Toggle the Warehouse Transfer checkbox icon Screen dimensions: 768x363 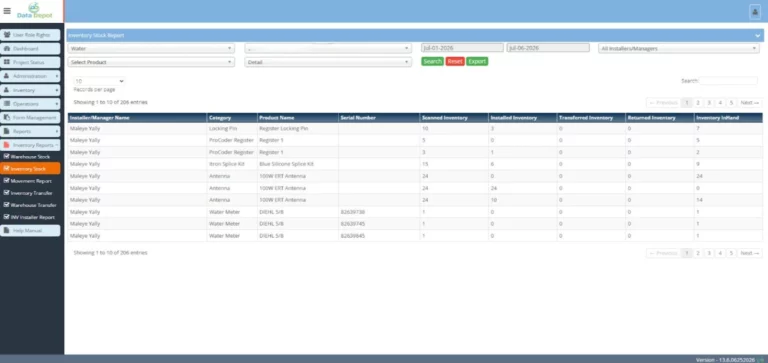point(6,205)
